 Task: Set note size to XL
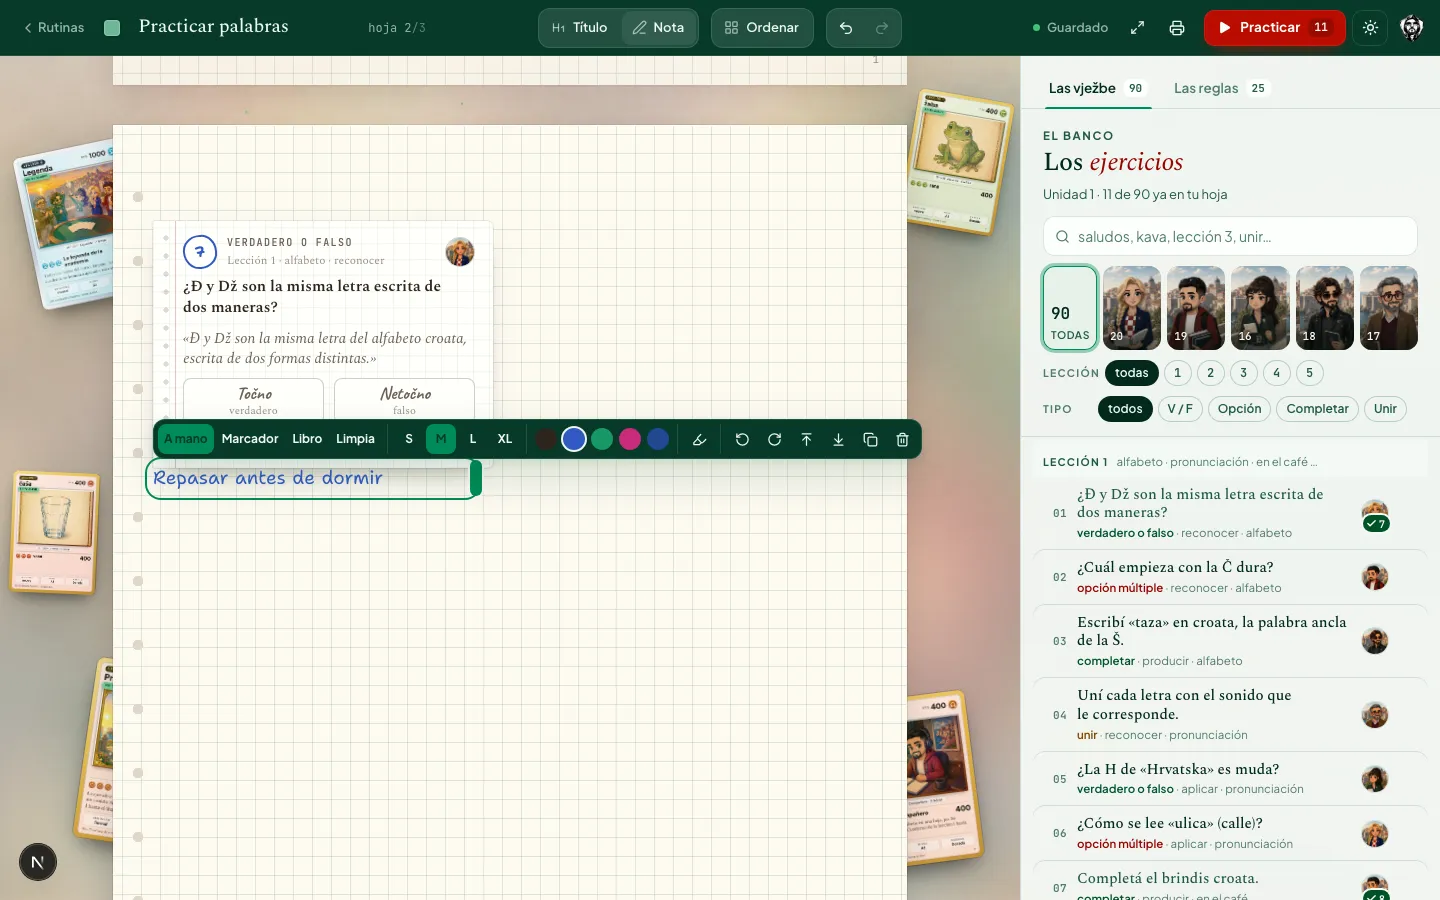[505, 439]
